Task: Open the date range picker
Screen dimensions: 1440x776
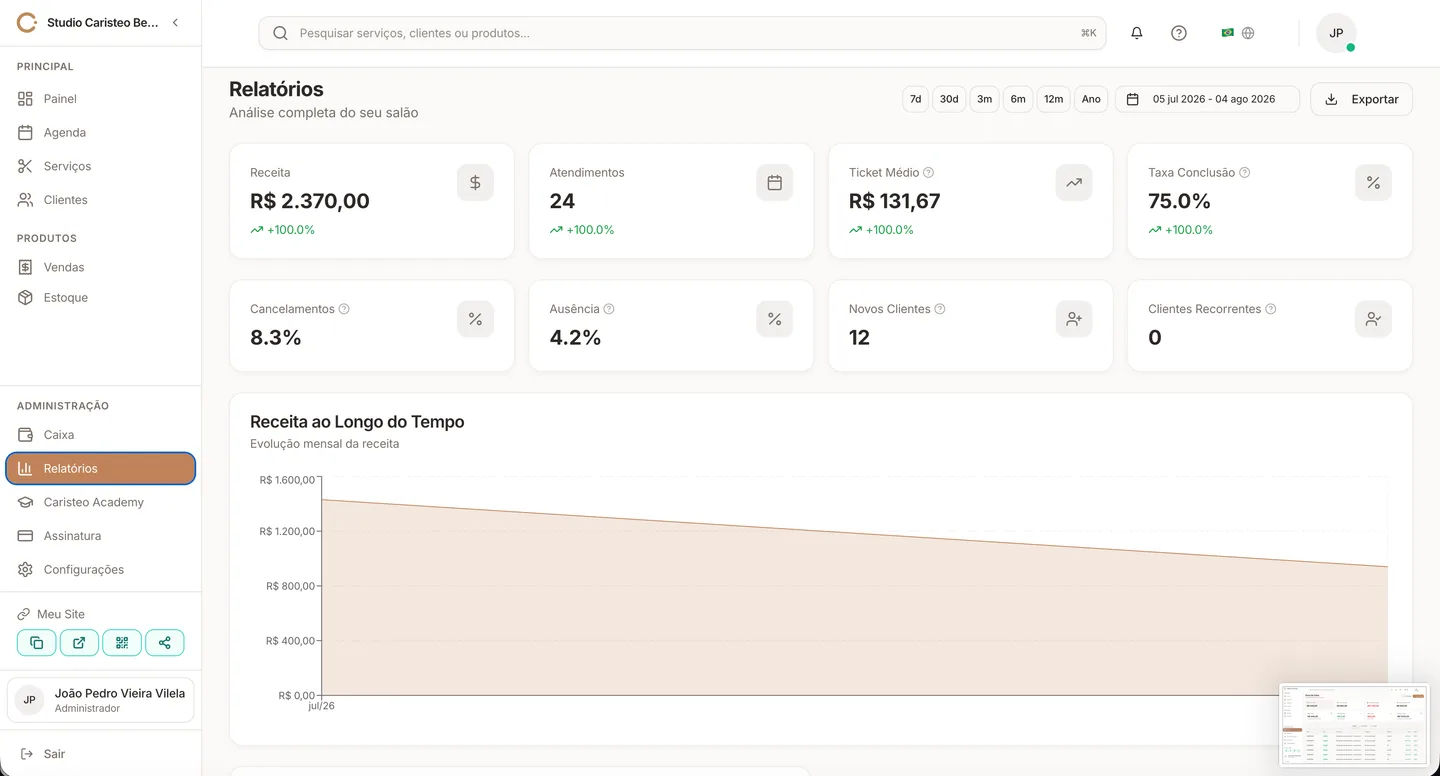Action: pos(1207,99)
